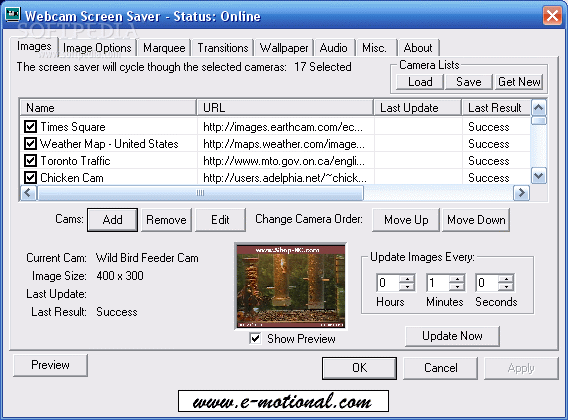
Task: Load a camera list
Action: coord(420,82)
